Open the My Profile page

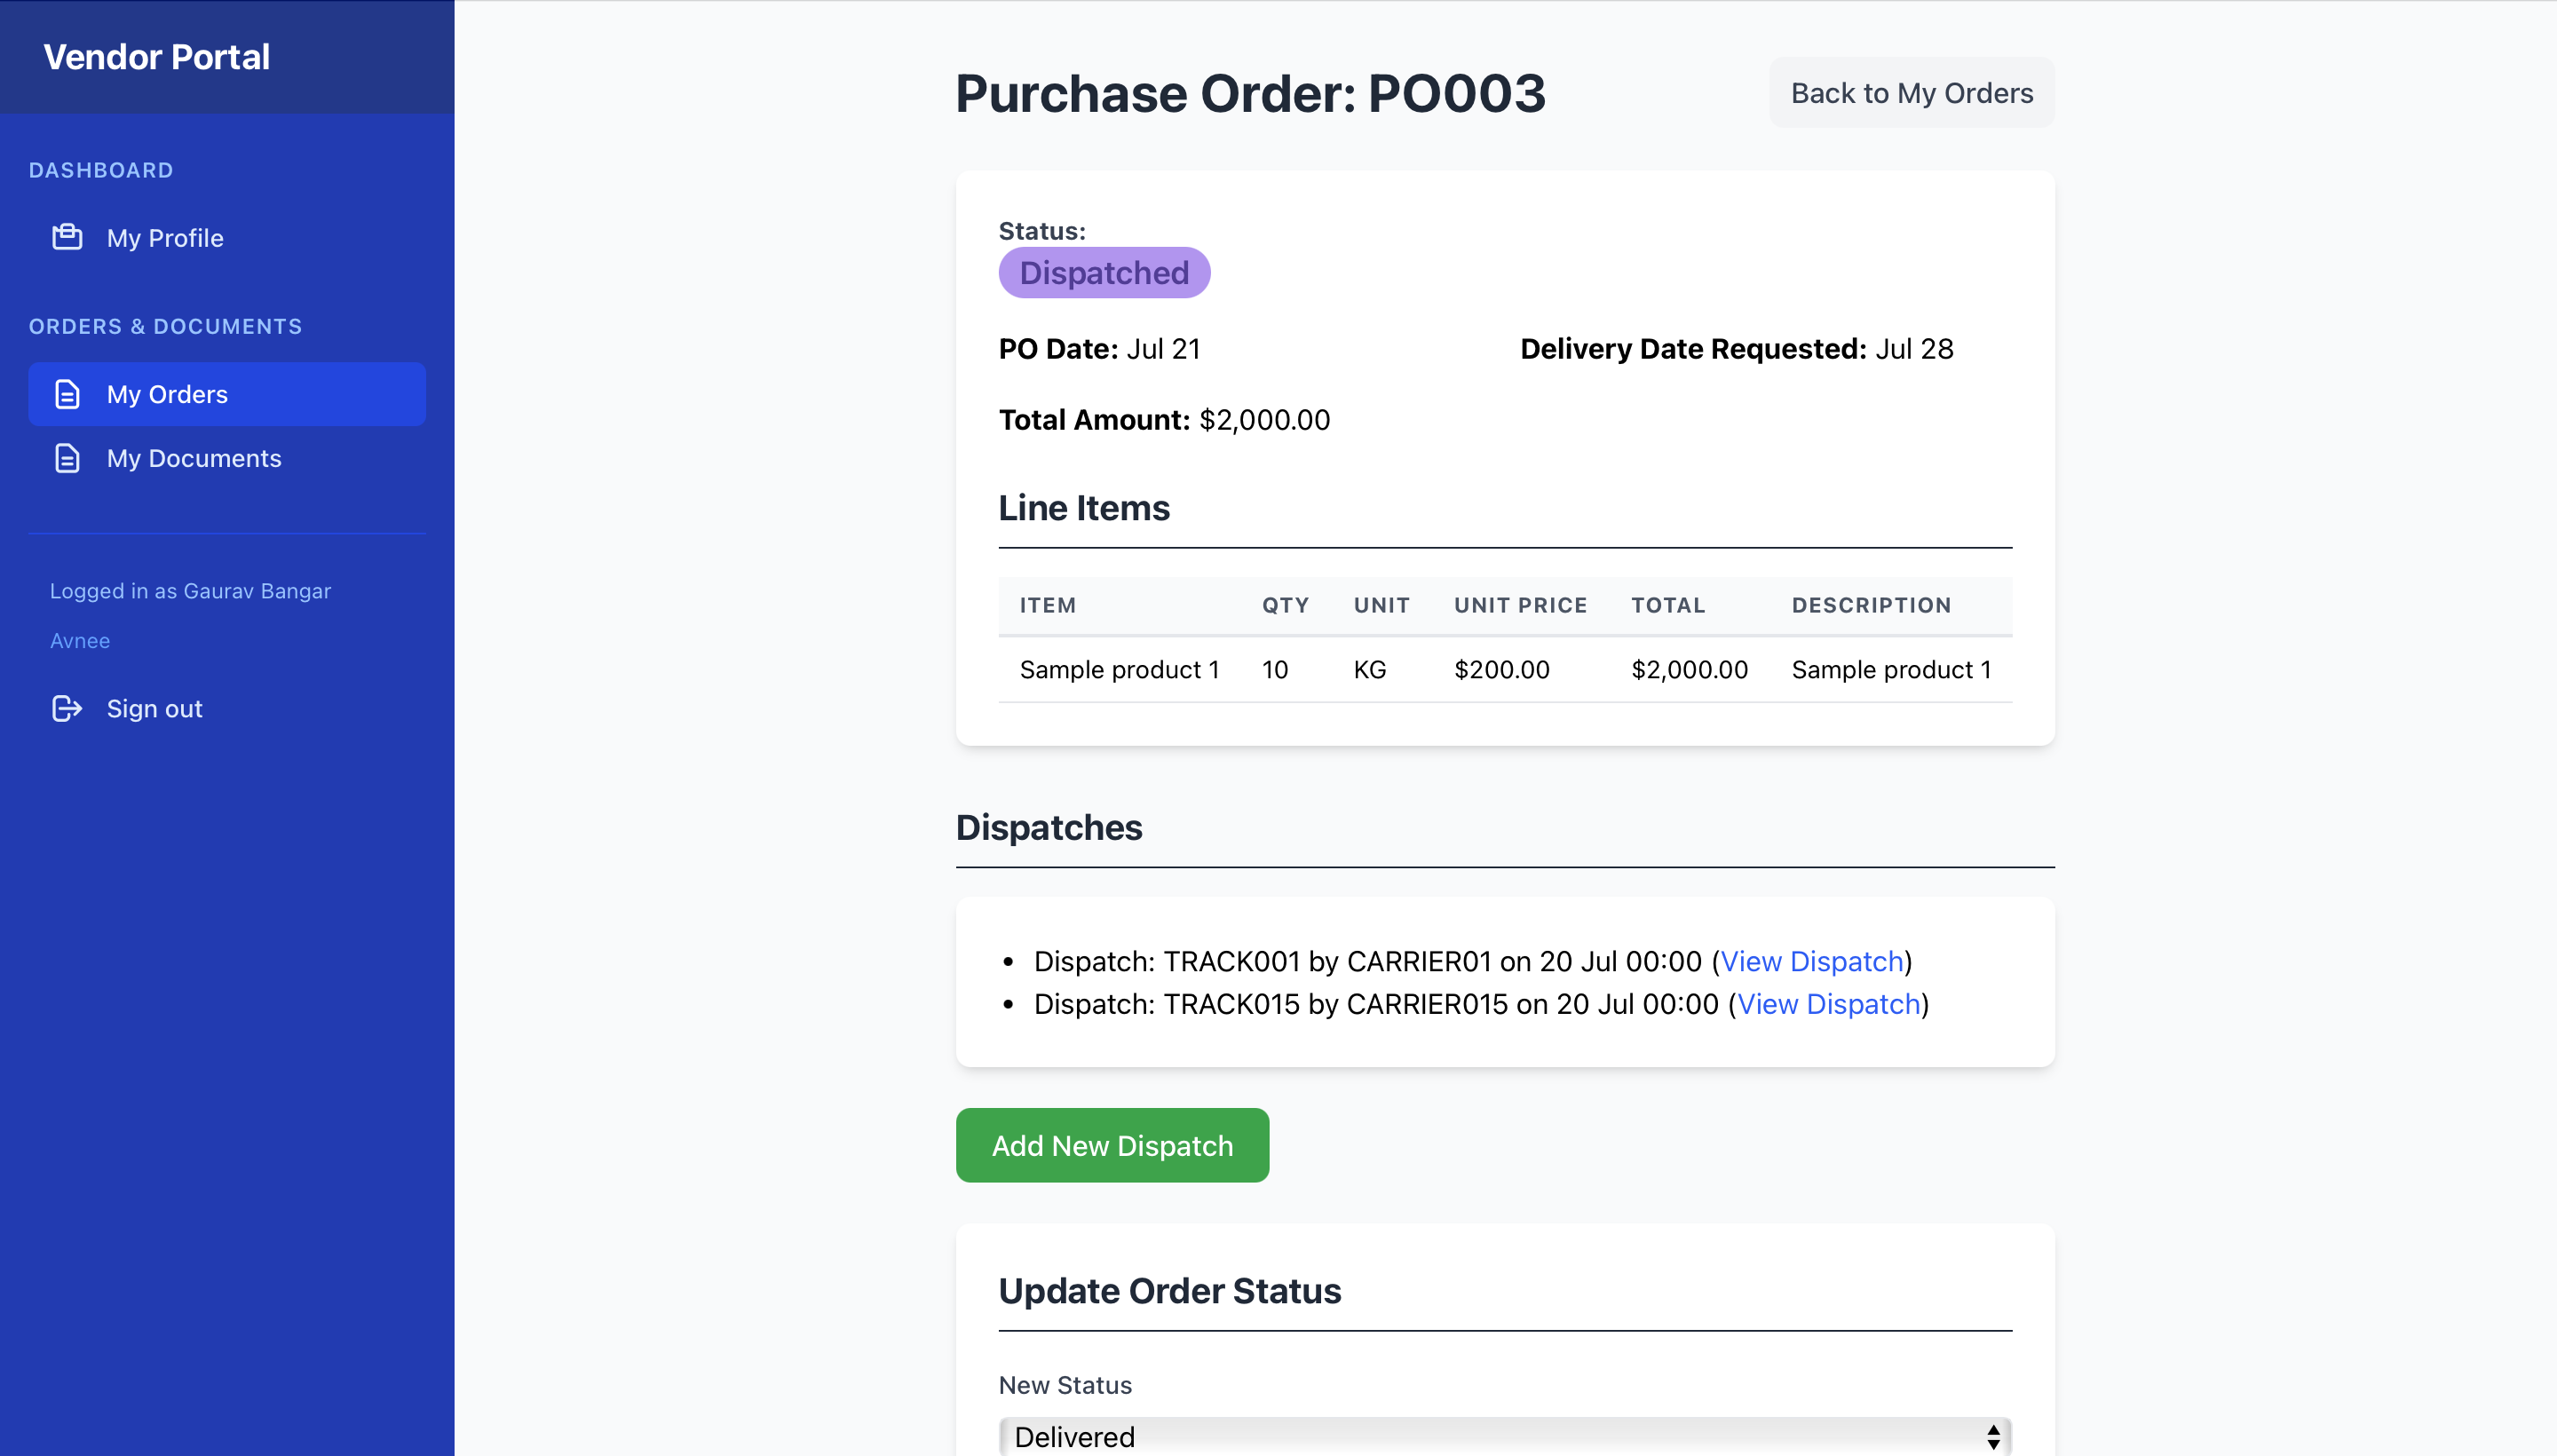[x=165, y=238]
